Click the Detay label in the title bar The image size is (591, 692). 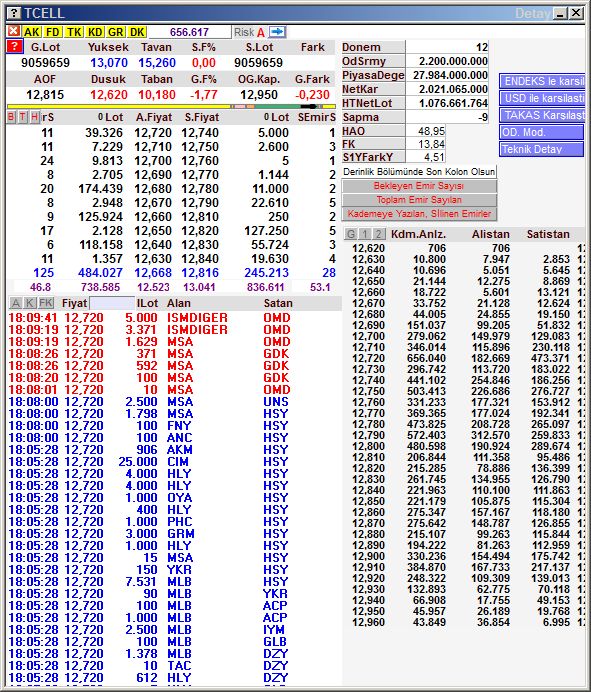point(533,14)
